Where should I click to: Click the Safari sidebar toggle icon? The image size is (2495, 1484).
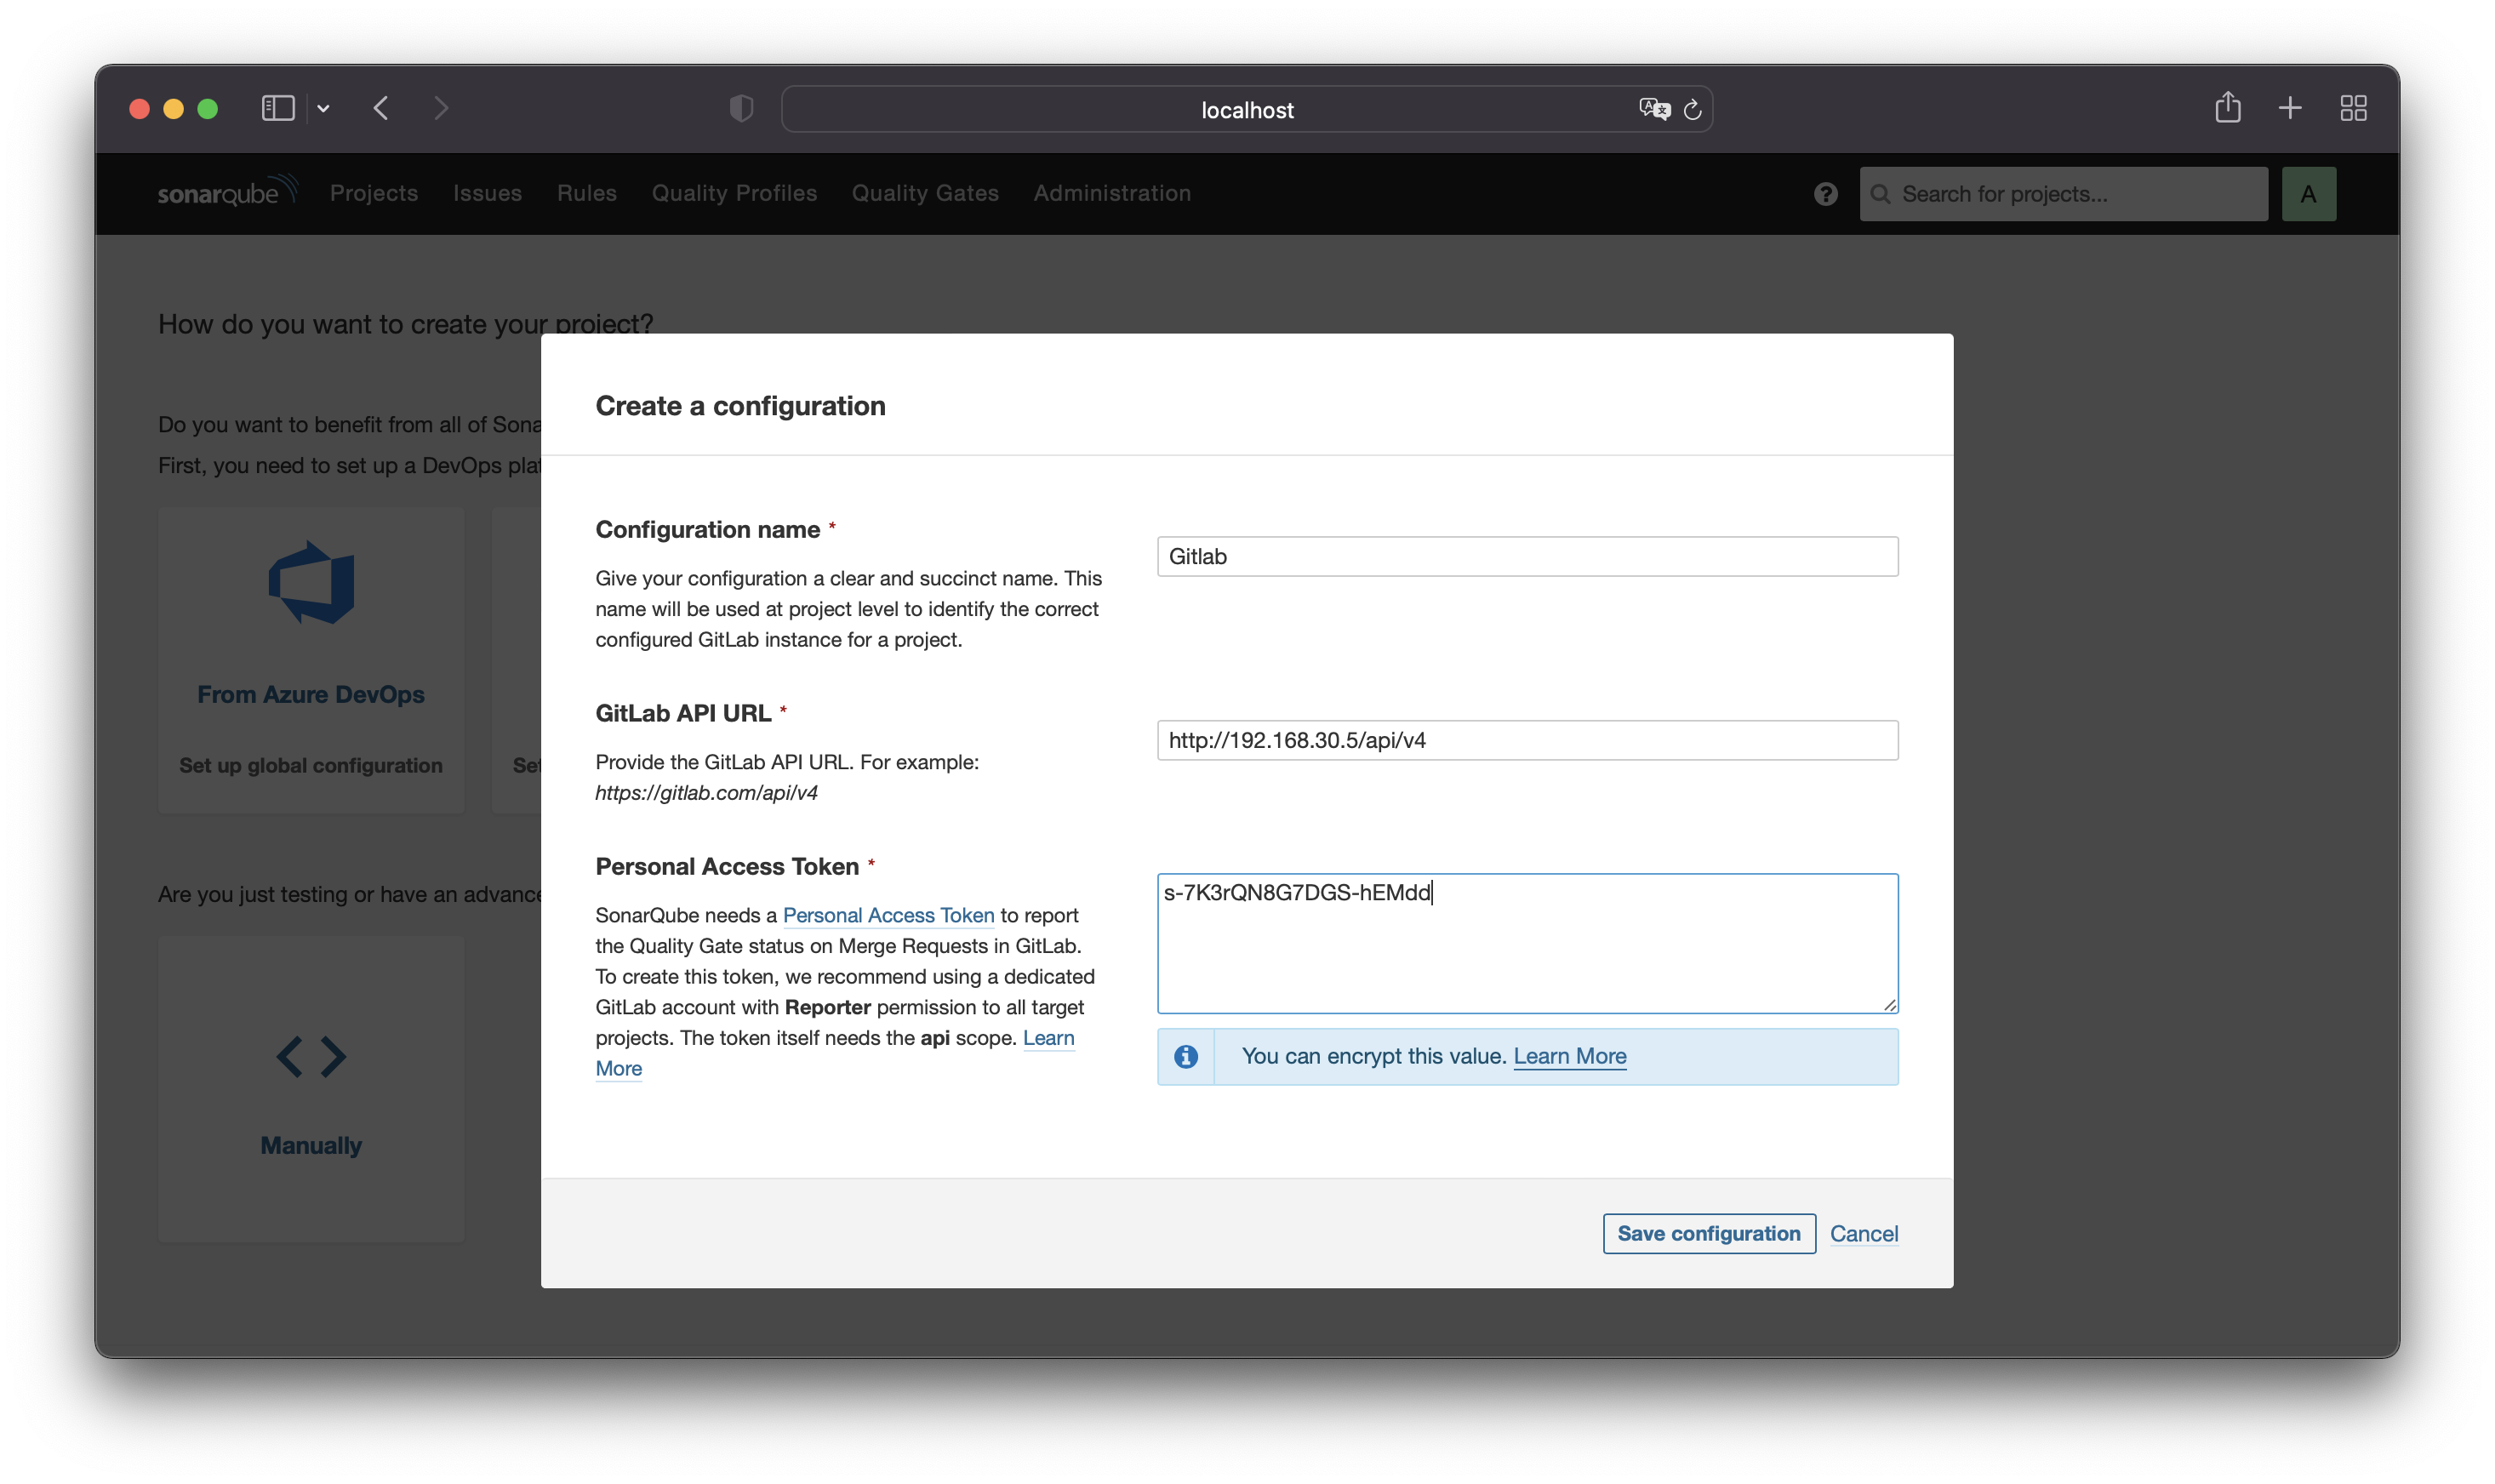(x=277, y=108)
